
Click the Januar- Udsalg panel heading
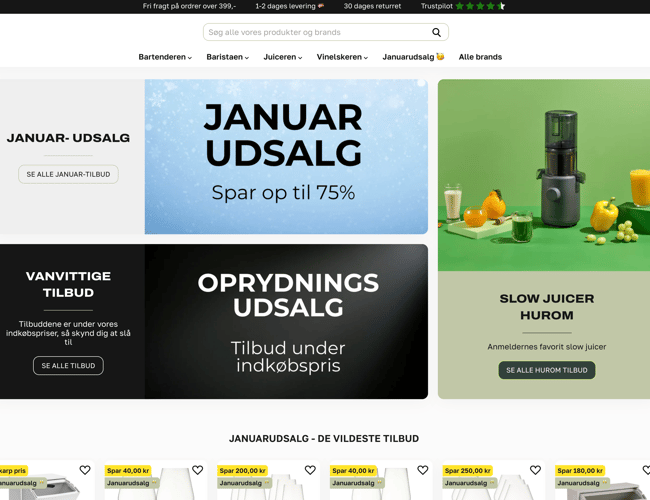pyautogui.click(x=68, y=138)
